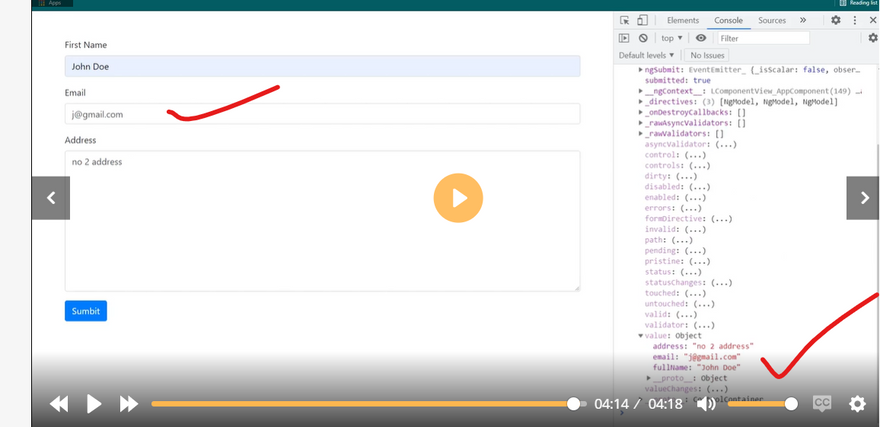This screenshot has height=427, width=880.
Task: Expand the _directives tree entry
Action: coord(641,102)
